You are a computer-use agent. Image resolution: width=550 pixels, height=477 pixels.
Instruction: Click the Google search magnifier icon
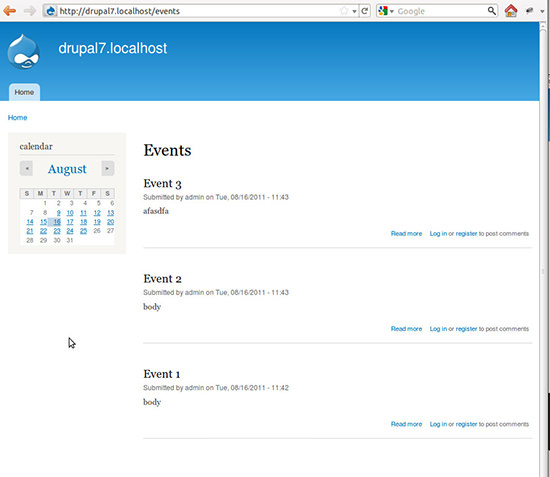pyautogui.click(x=492, y=11)
